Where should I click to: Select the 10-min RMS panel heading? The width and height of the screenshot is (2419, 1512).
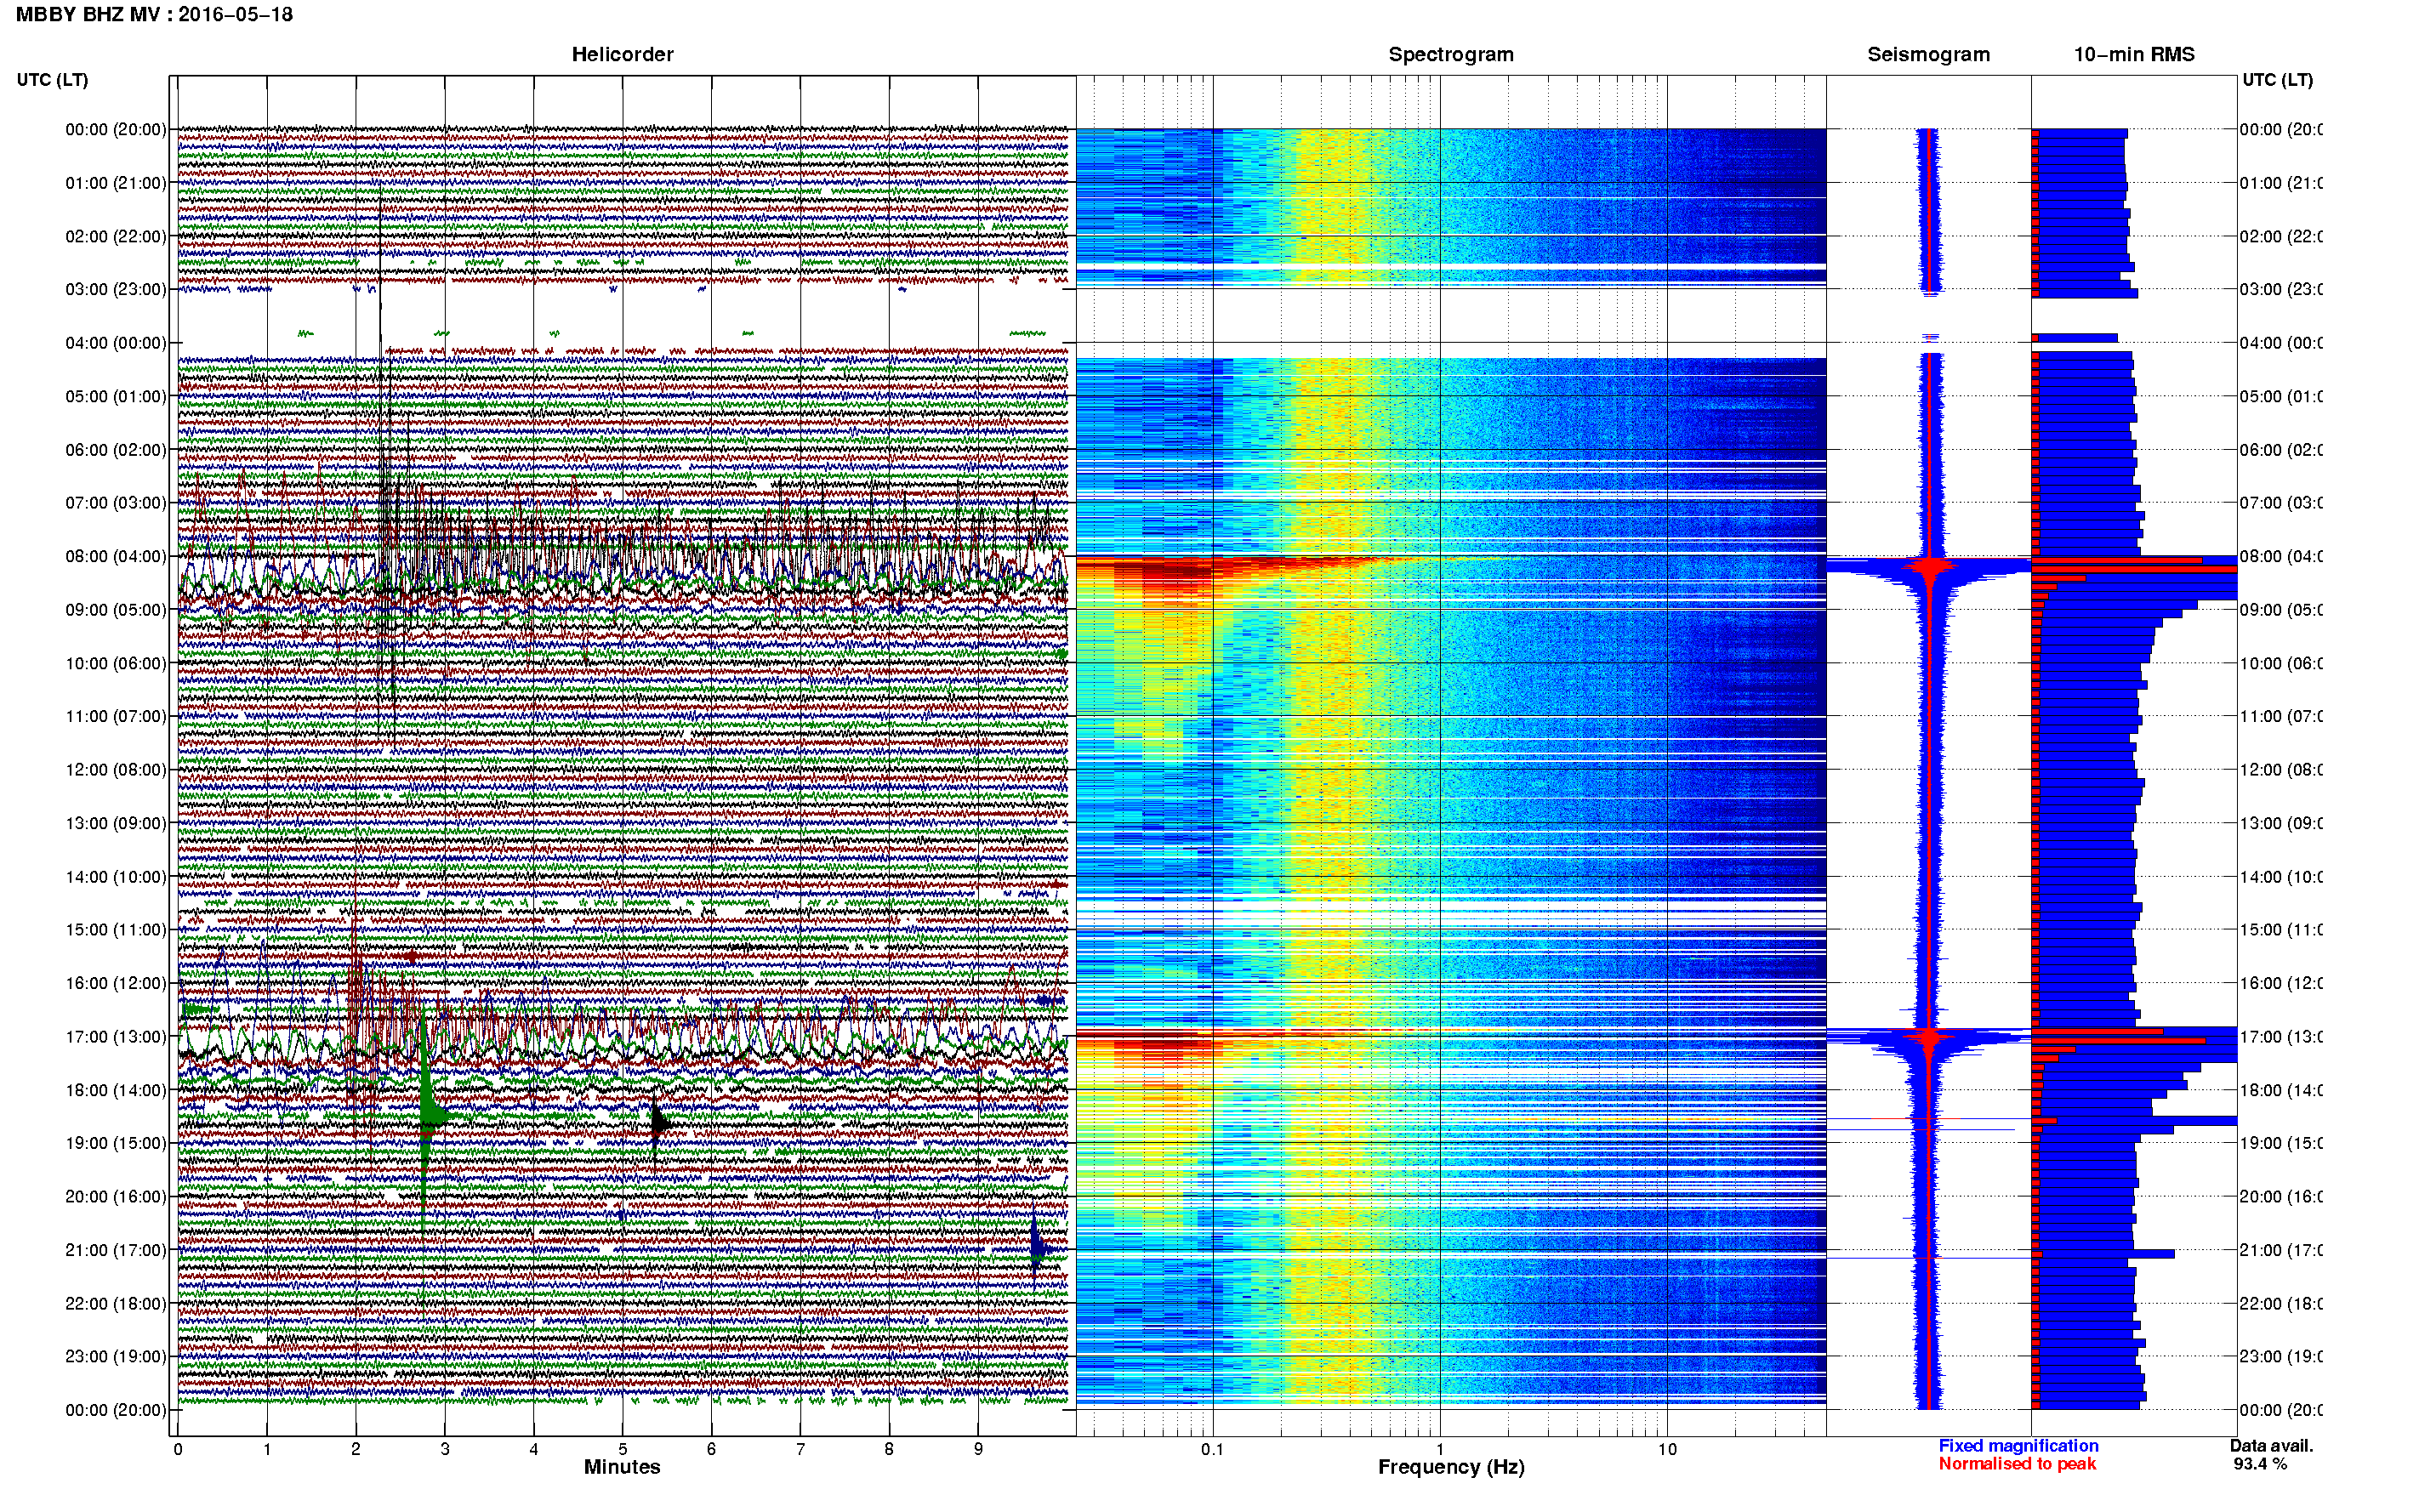coord(2133,55)
